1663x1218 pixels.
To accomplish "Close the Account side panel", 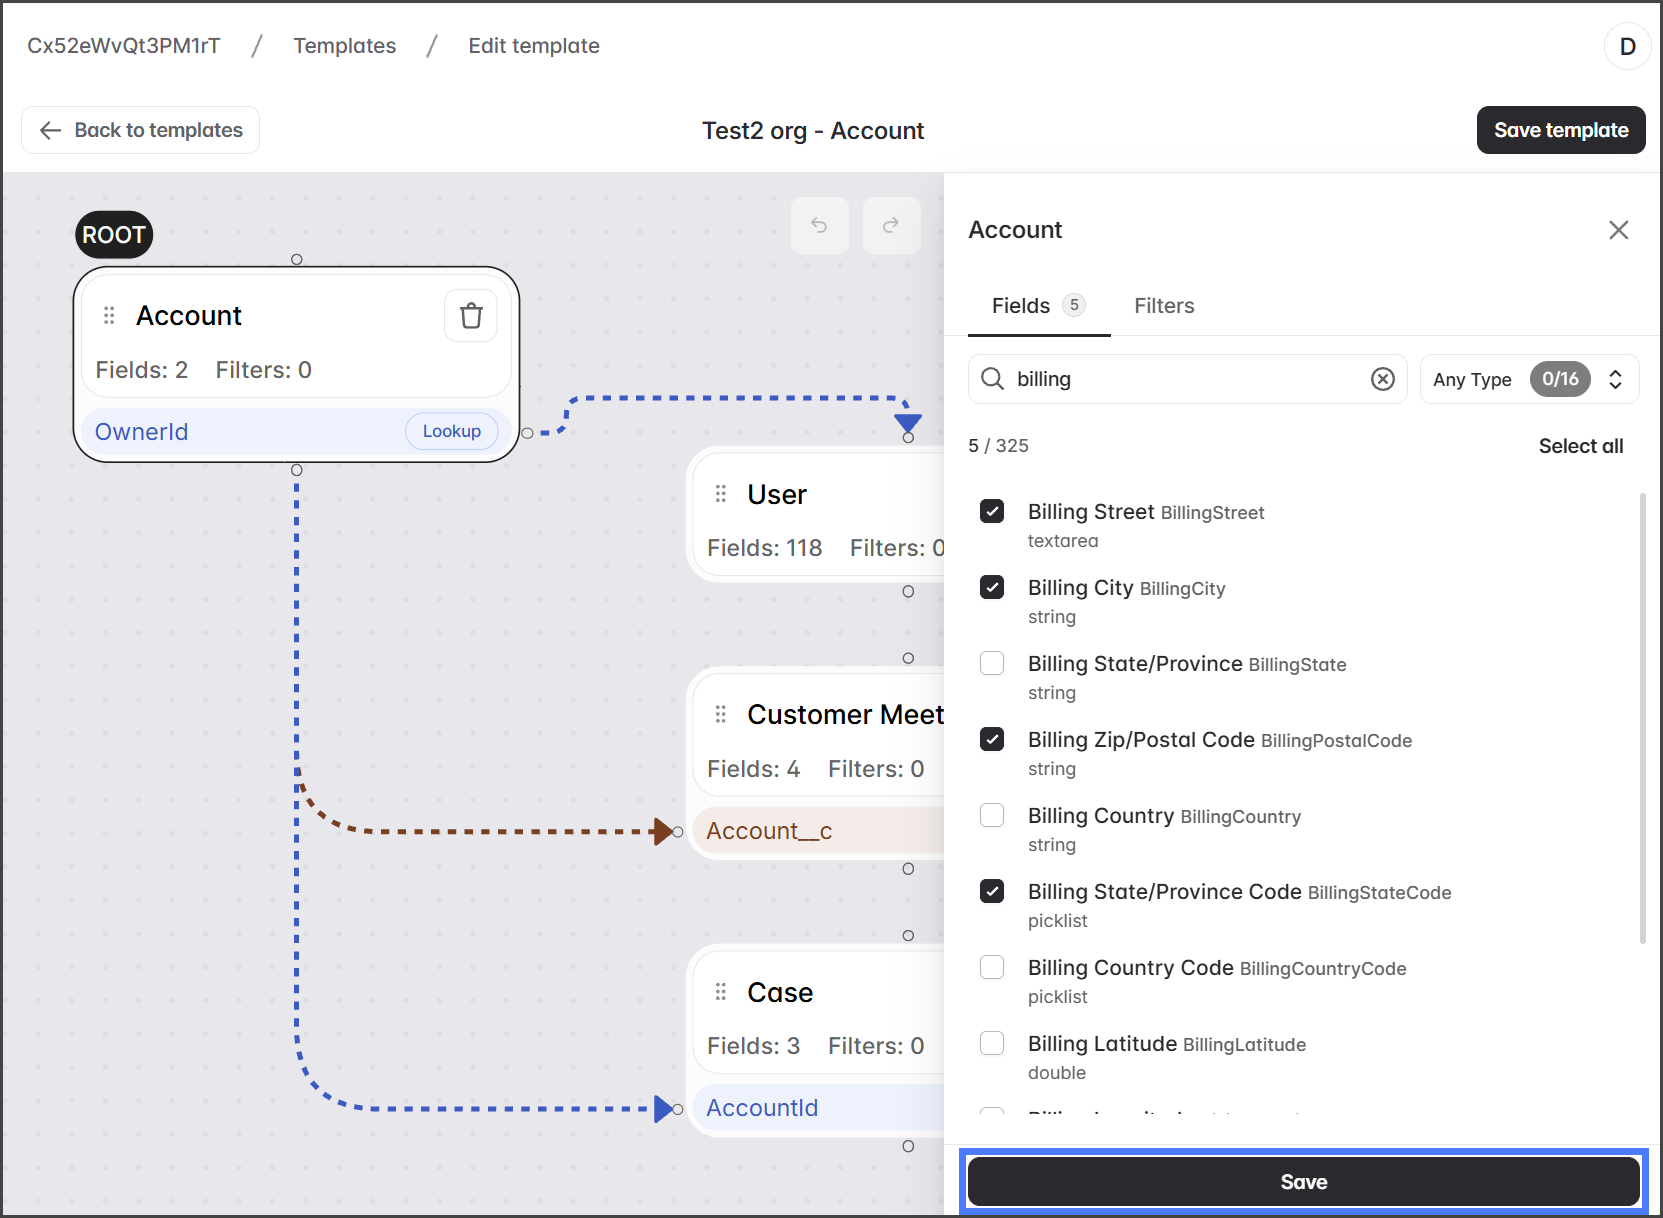I will coord(1618,230).
